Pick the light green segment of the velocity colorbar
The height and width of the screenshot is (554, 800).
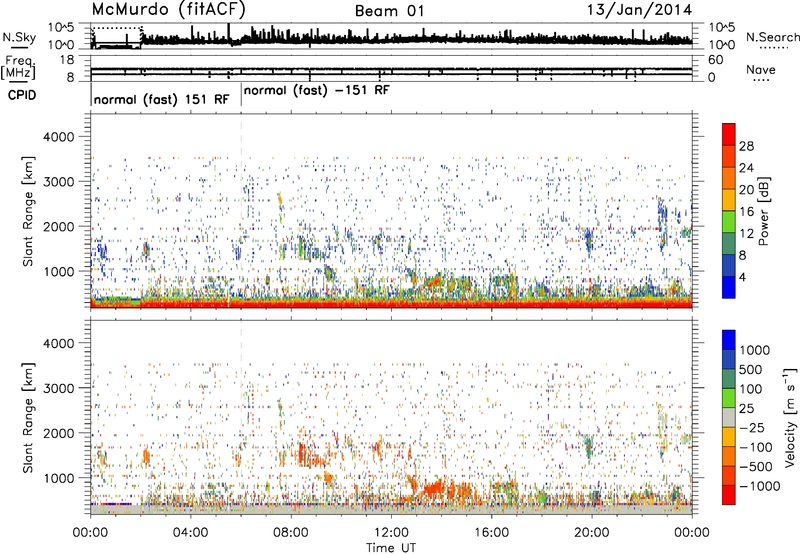point(729,398)
